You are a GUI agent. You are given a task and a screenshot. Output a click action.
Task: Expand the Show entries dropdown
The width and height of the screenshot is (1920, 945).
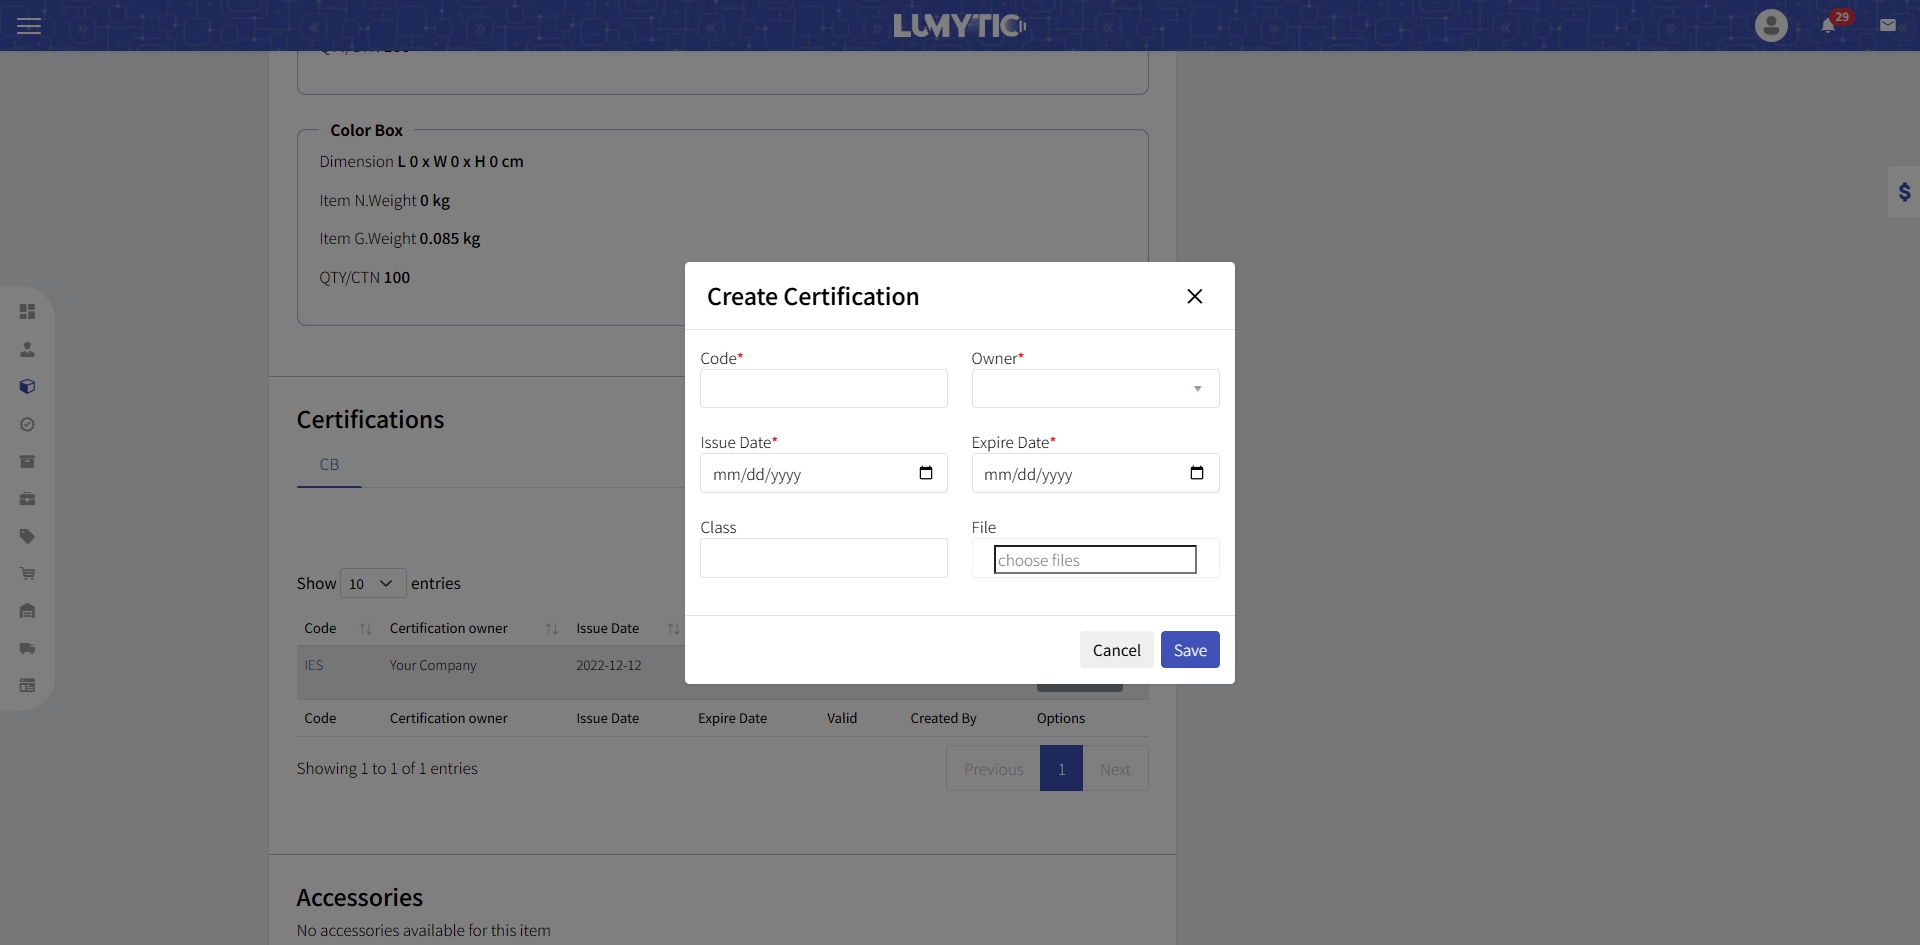click(x=372, y=583)
